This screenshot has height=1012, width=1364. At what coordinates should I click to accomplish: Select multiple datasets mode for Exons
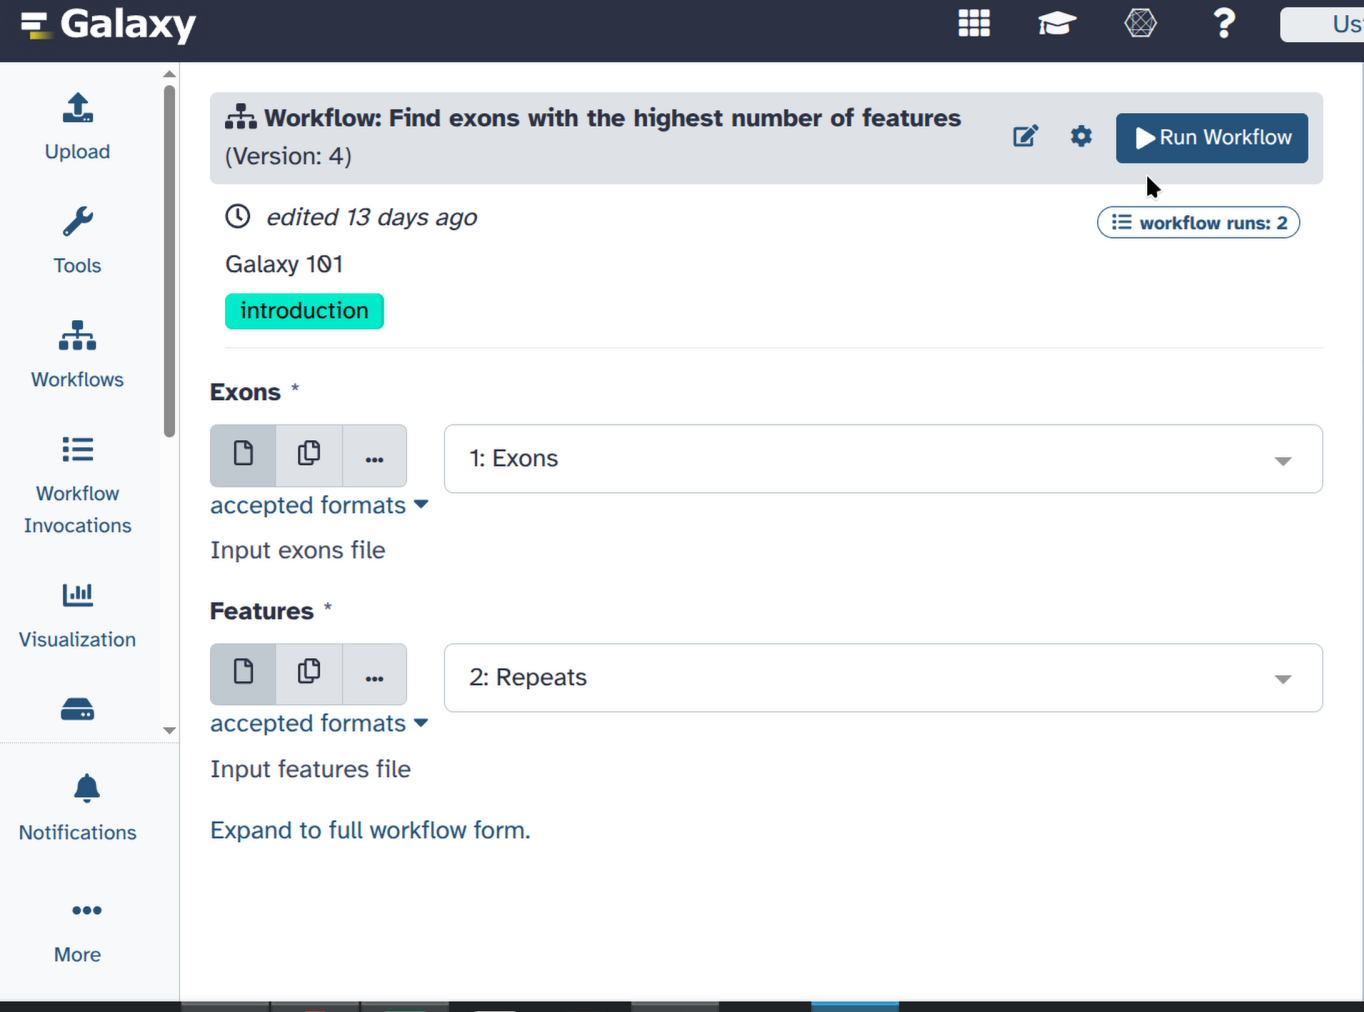tap(309, 455)
